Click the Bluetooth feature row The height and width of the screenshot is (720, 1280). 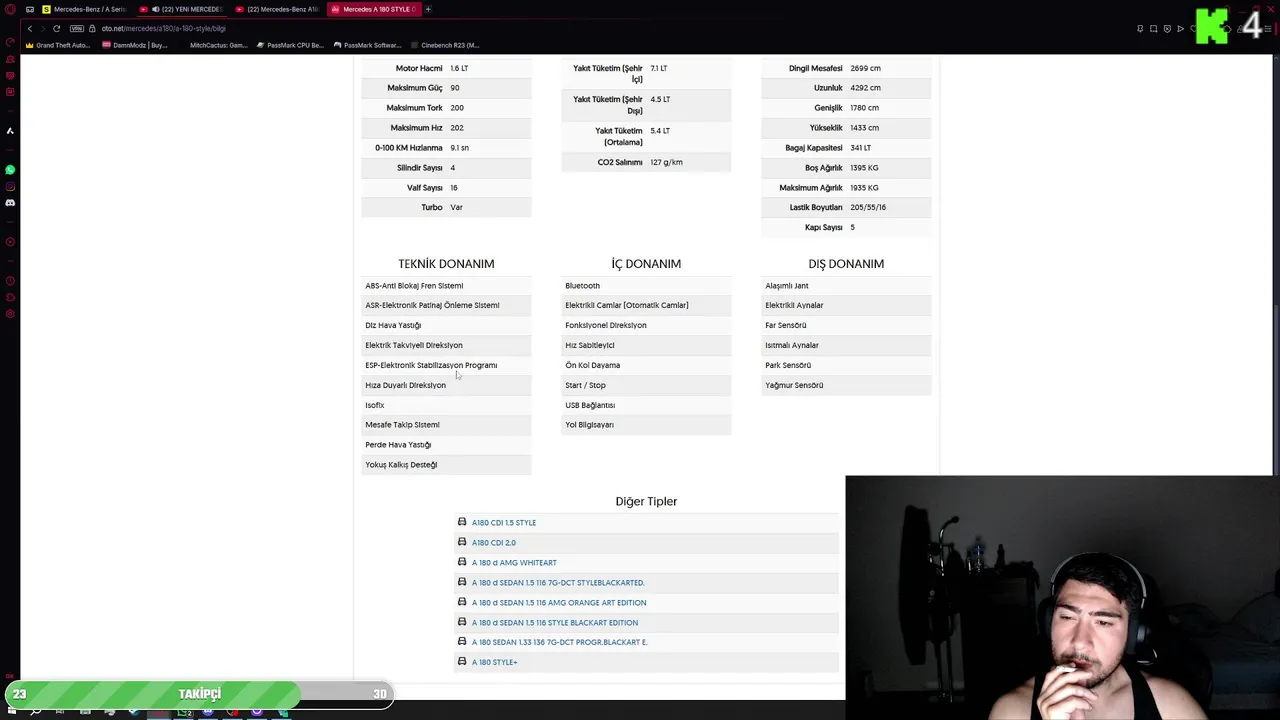coord(646,285)
